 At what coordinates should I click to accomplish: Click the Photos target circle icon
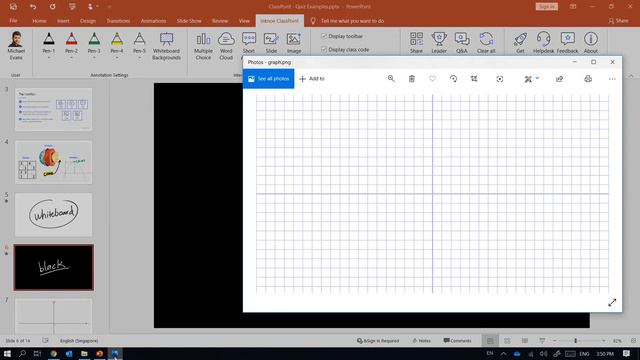coord(500,79)
